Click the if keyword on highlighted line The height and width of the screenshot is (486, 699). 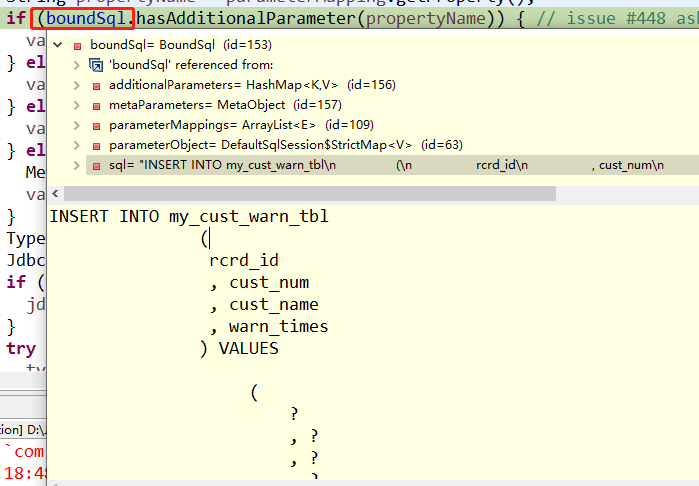click(x=16, y=19)
